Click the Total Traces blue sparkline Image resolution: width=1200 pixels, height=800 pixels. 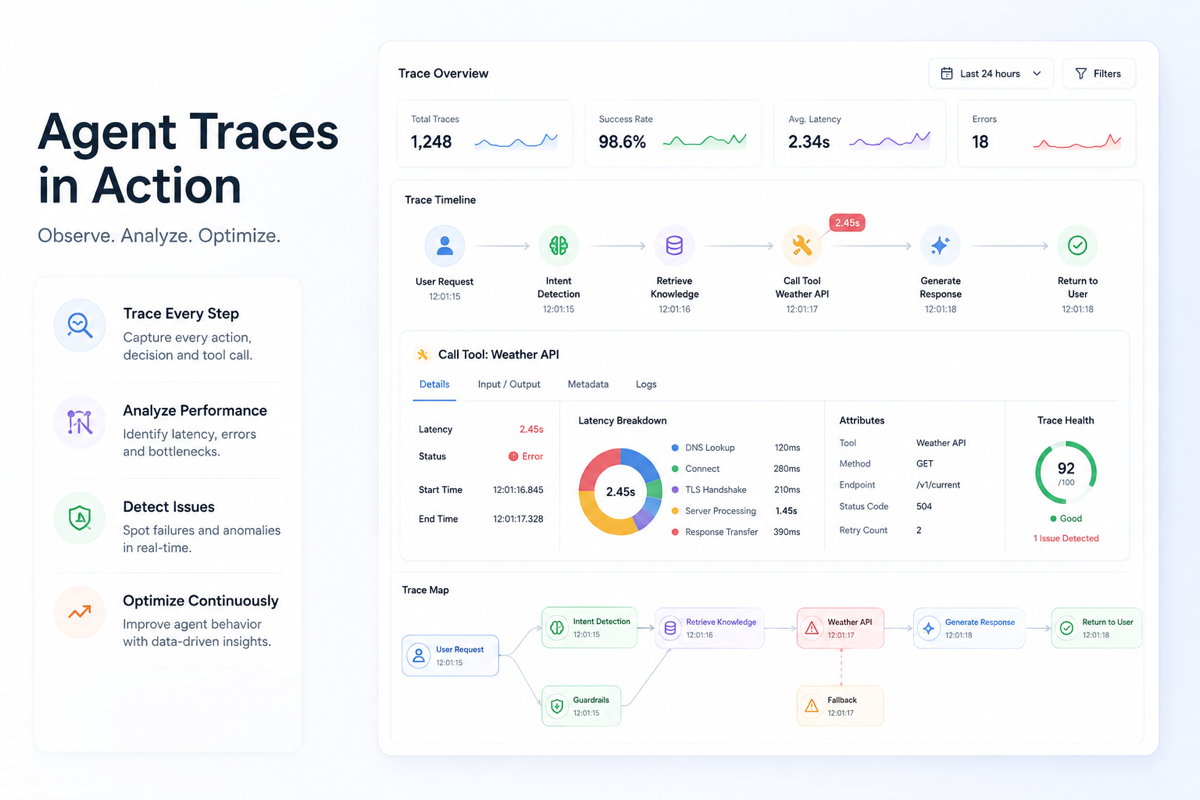516,142
